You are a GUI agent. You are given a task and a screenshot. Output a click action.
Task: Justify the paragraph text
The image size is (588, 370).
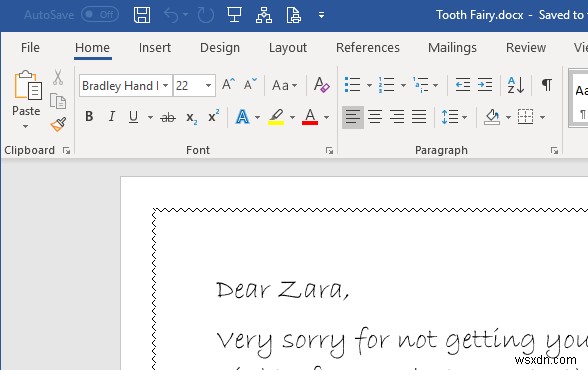419,117
